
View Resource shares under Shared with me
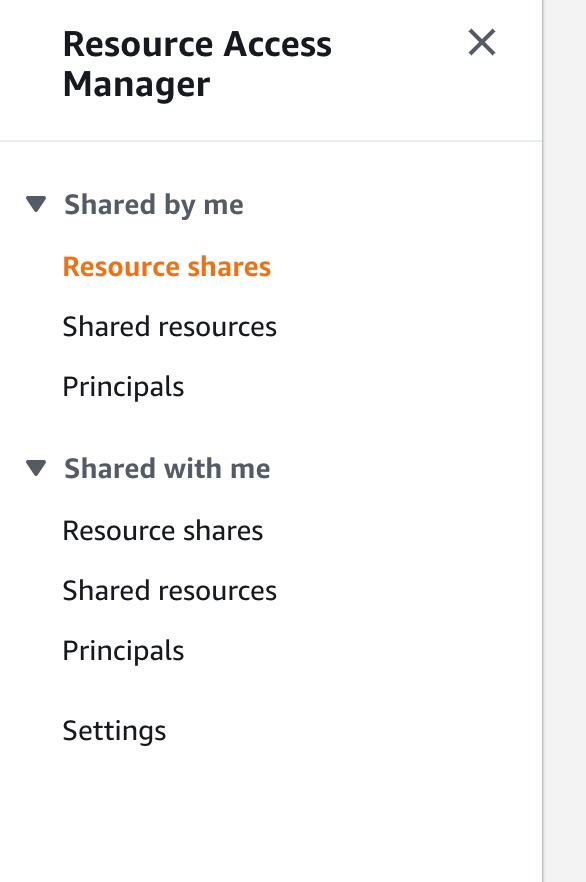click(163, 530)
